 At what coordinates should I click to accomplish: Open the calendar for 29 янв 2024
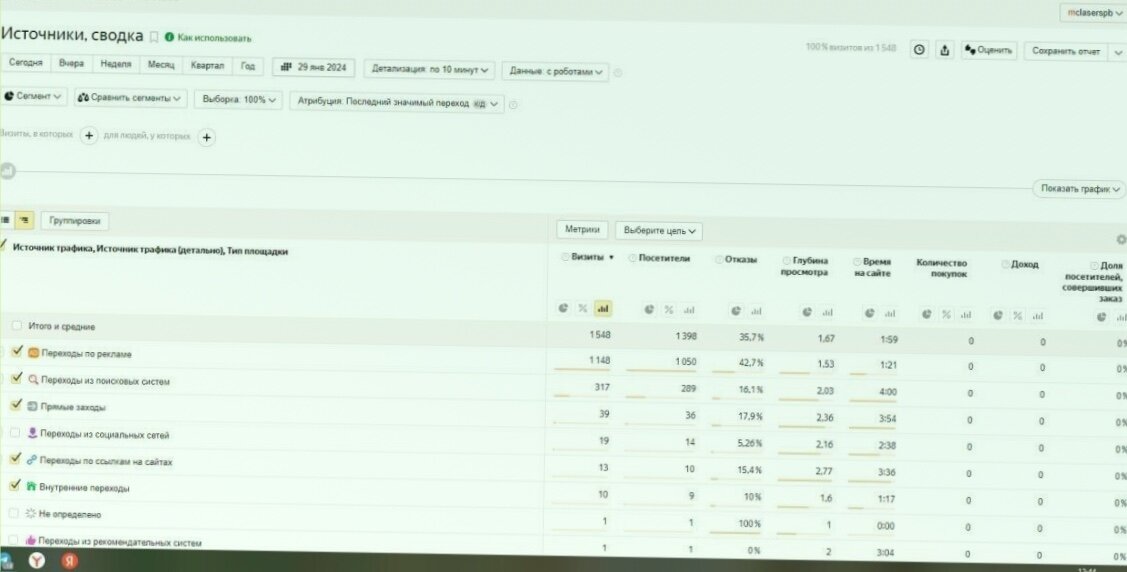[313, 67]
